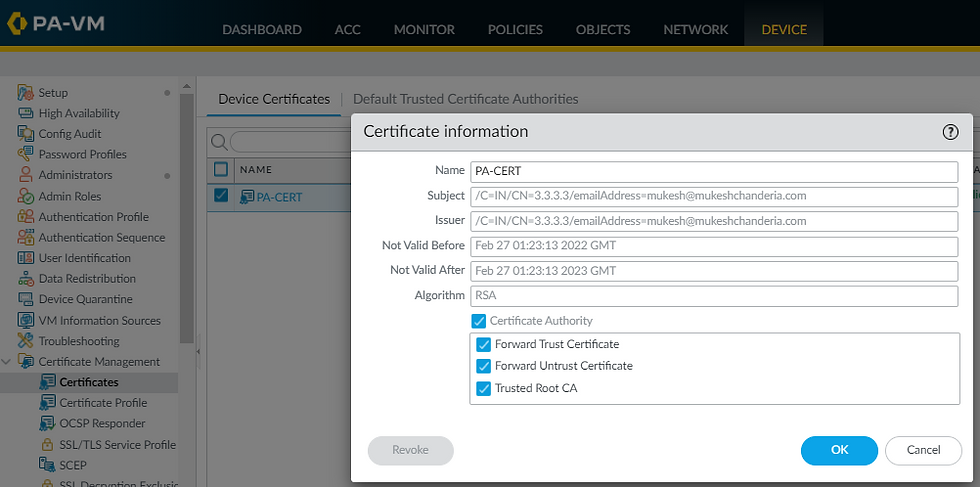Click the SCEP icon

(x=48, y=465)
